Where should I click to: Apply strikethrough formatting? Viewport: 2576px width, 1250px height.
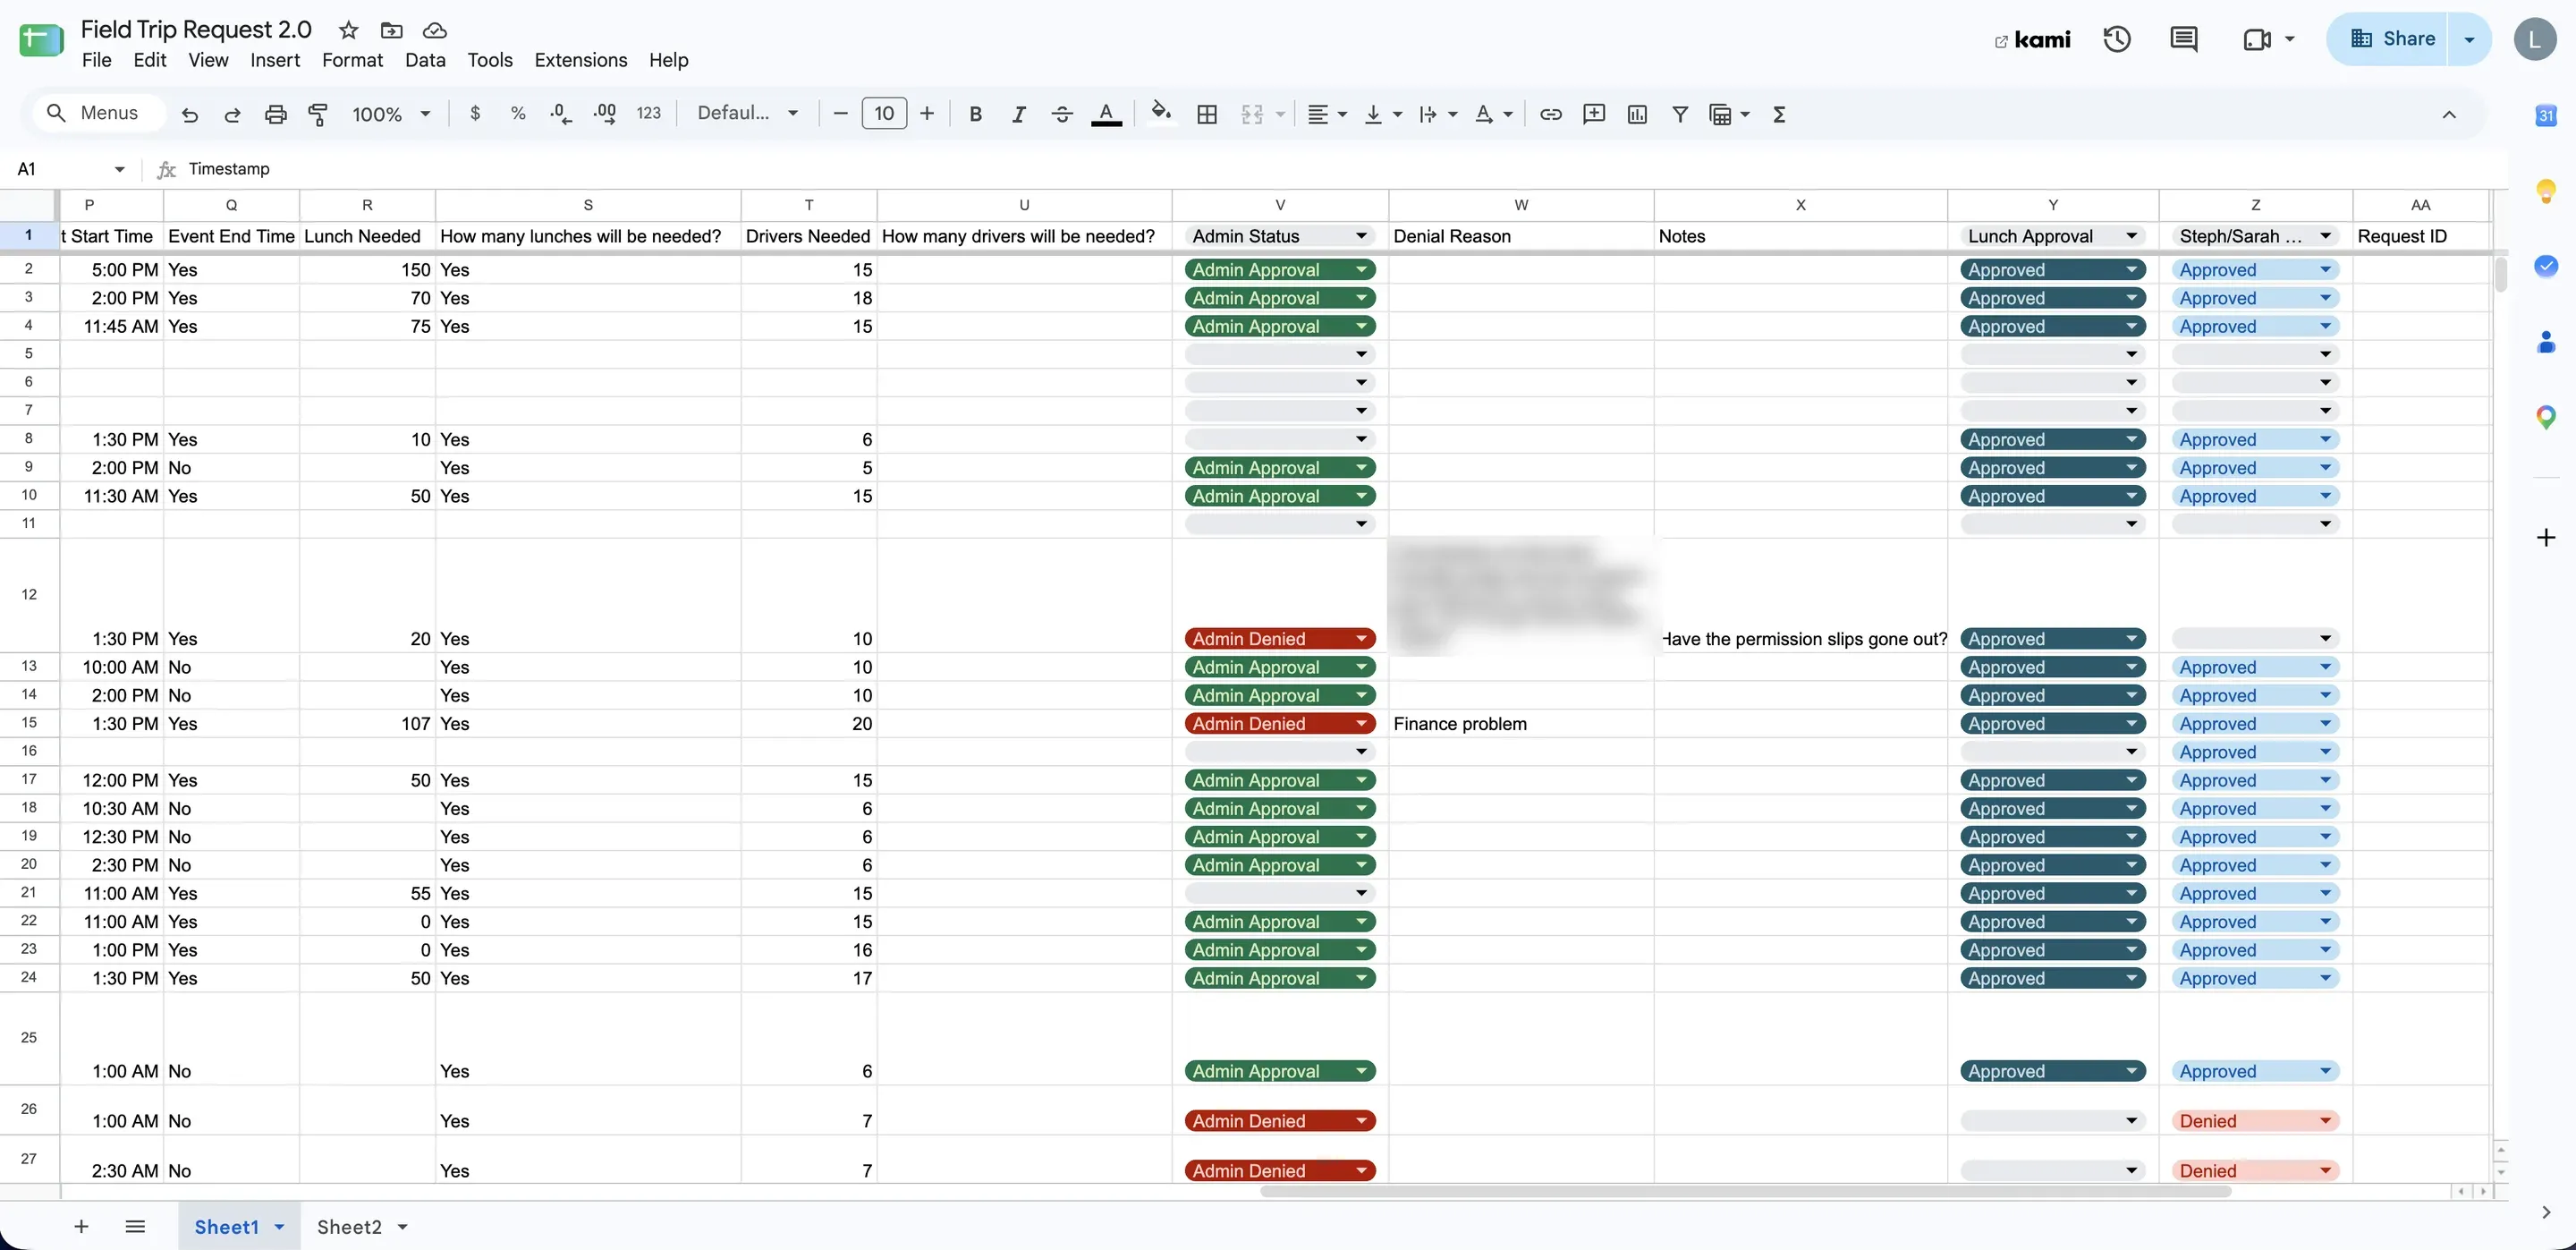point(1062,114)
